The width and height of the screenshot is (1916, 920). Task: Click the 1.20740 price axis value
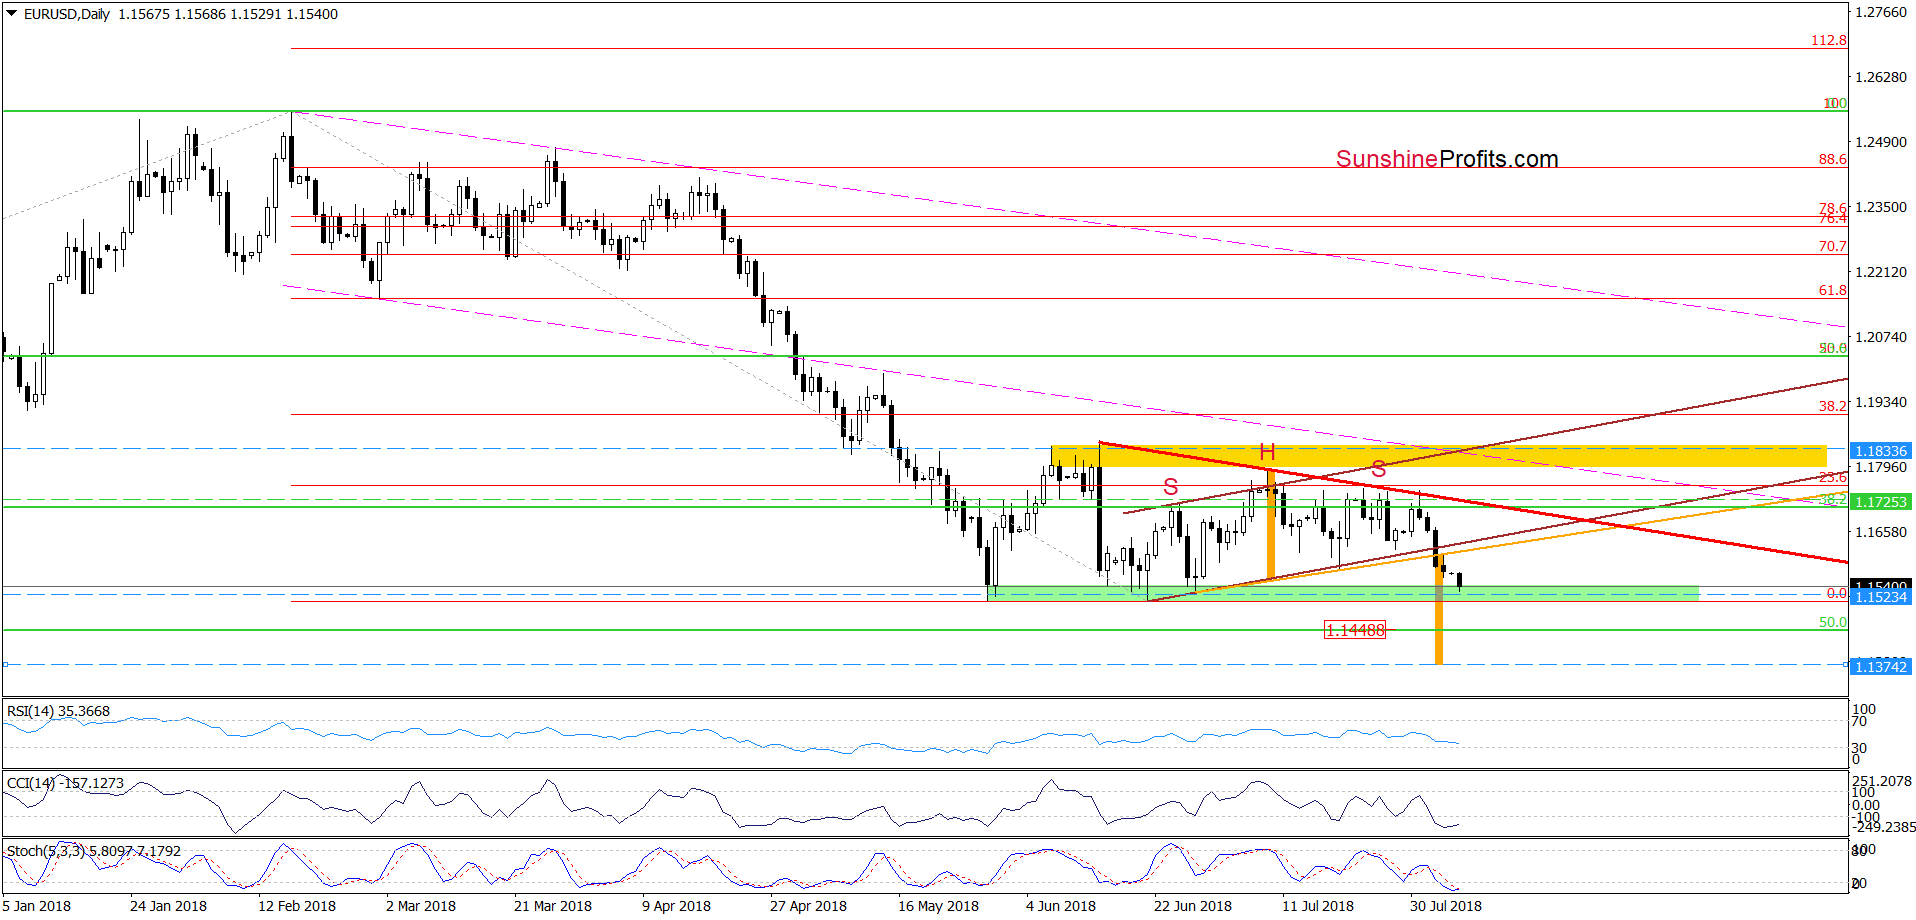click(x=1881, y=337)
